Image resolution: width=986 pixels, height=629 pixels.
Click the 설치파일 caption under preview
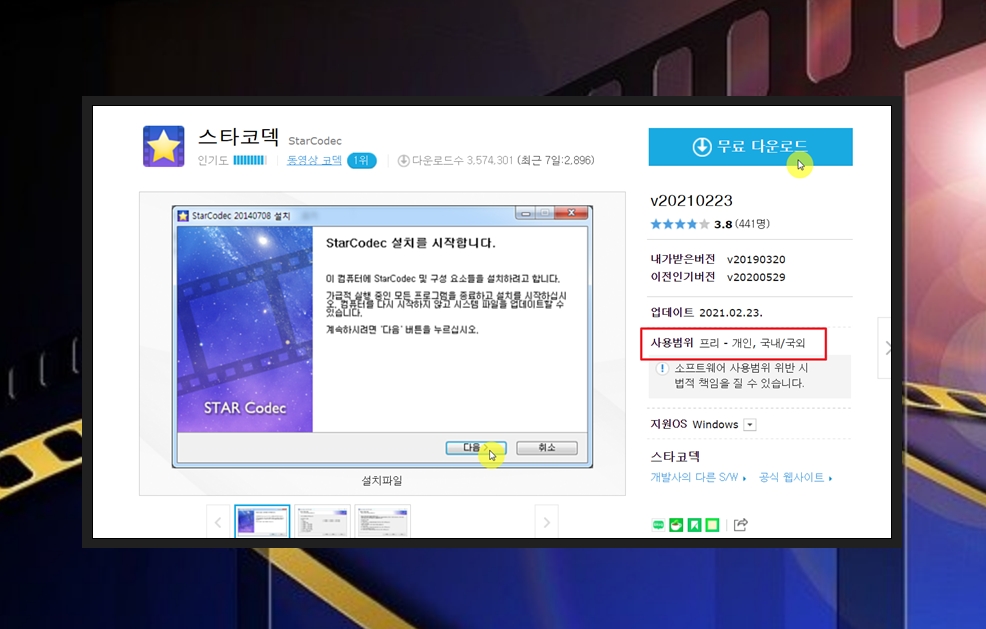coord(382,481)
